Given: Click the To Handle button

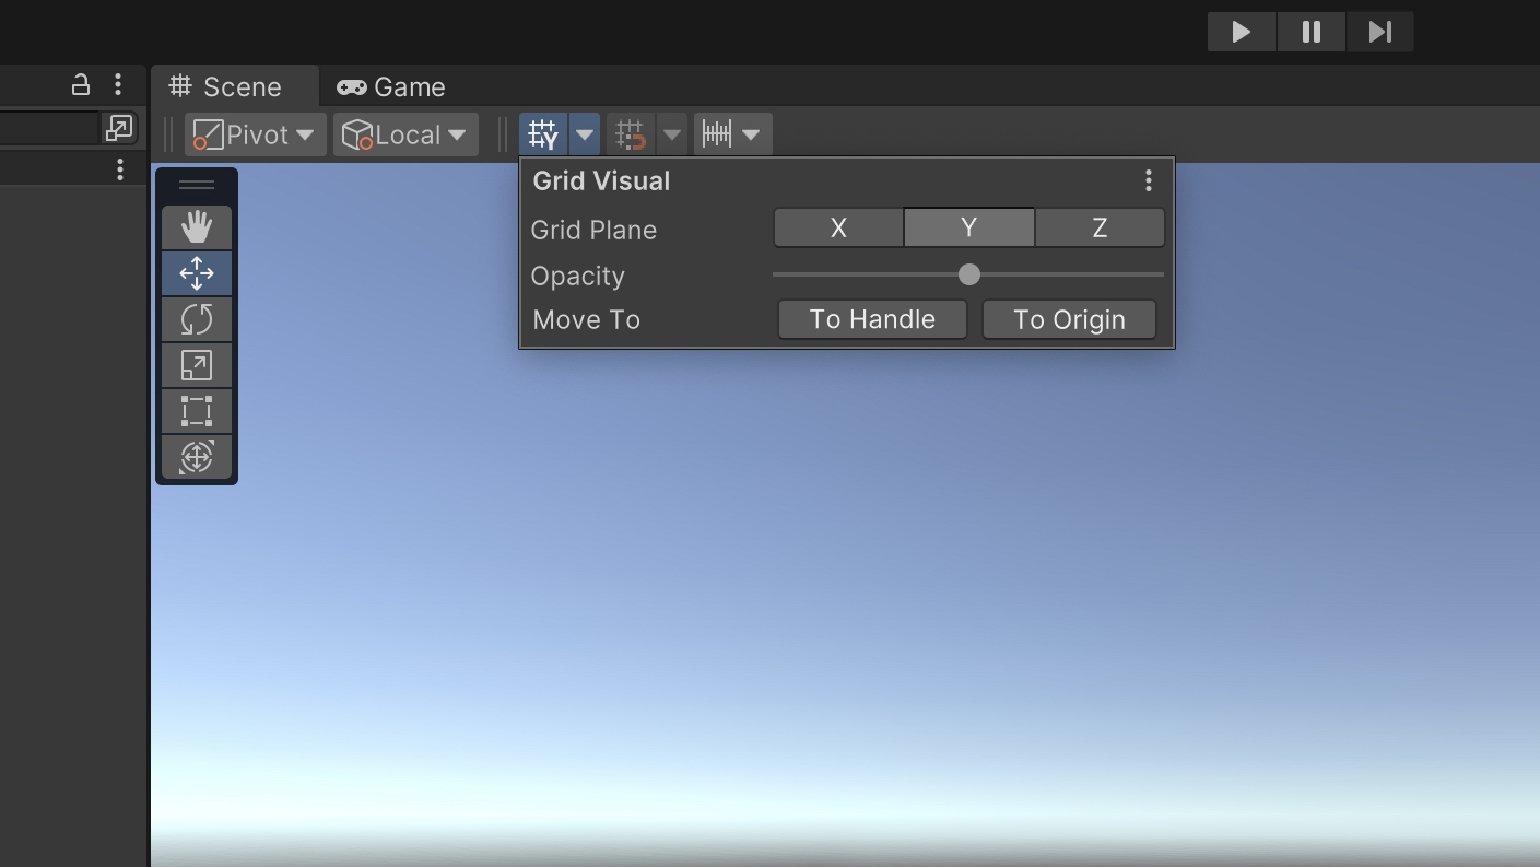Looking at the screenshot, I should tap(872, 320).
